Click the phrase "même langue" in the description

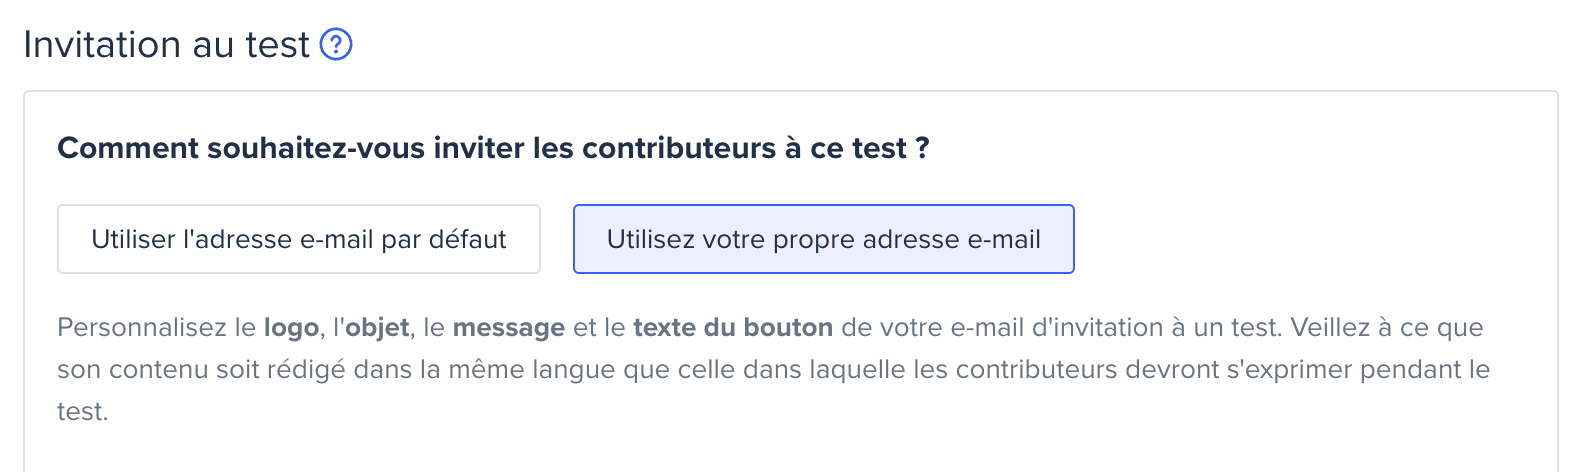click(535, 370)
